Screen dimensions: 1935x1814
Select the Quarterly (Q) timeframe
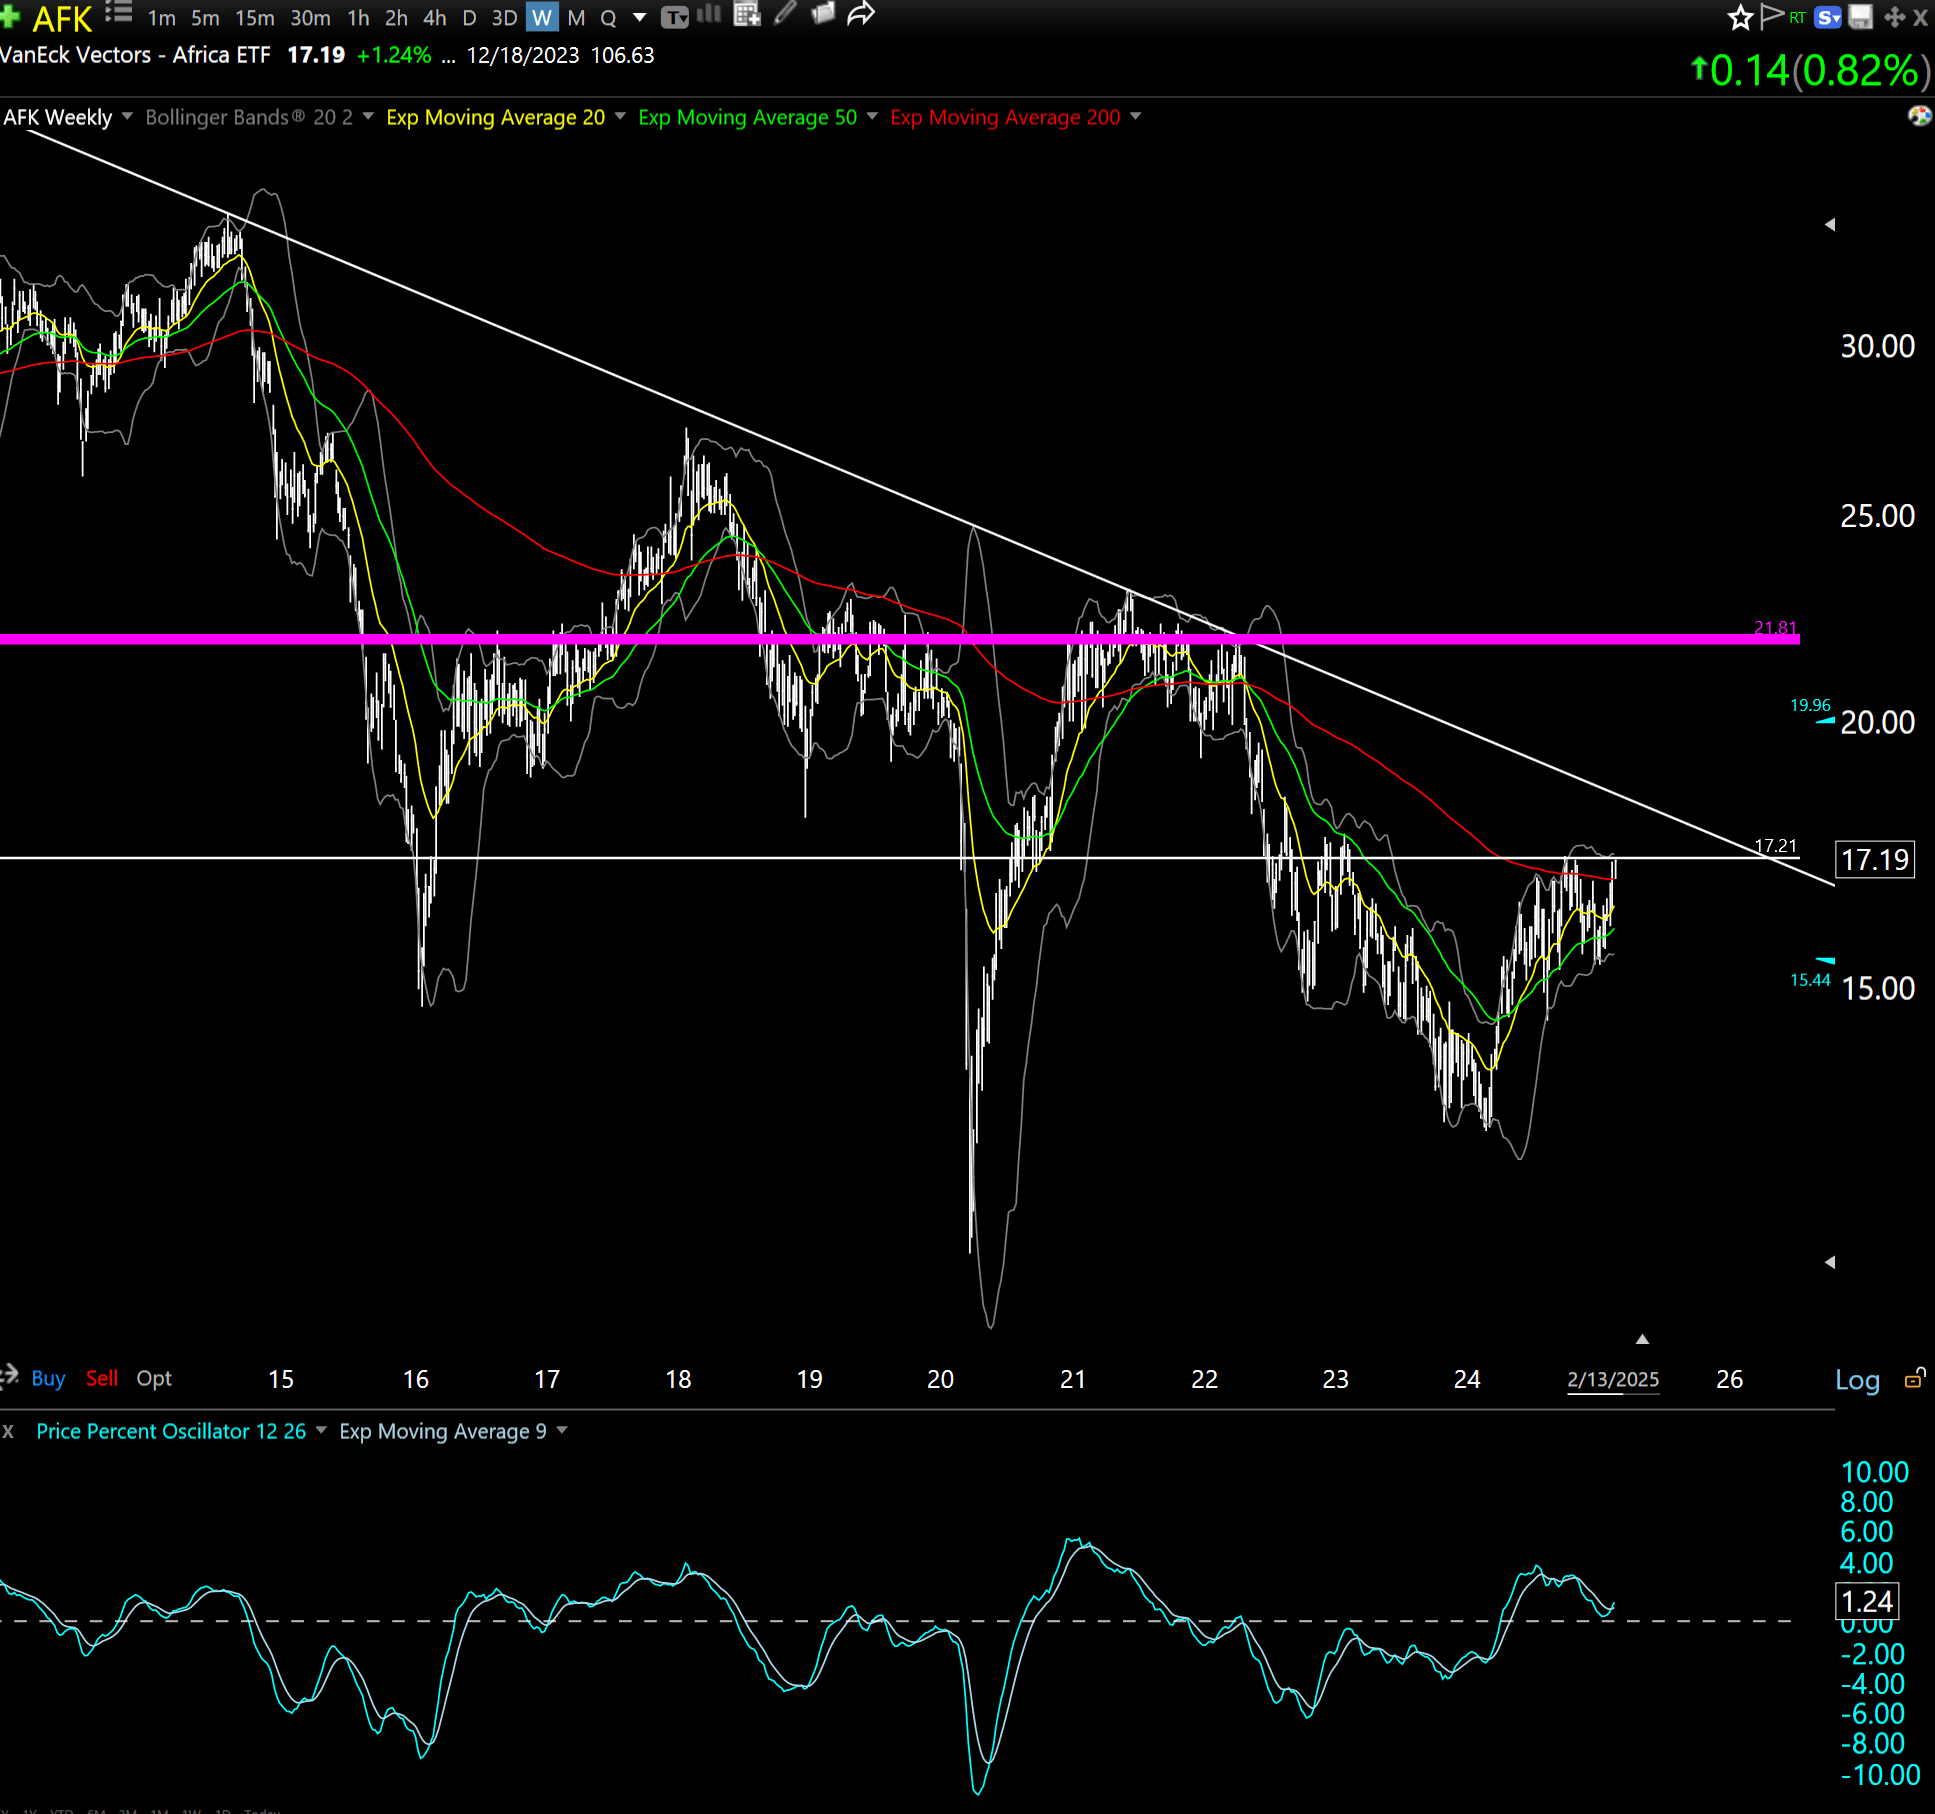609,17
